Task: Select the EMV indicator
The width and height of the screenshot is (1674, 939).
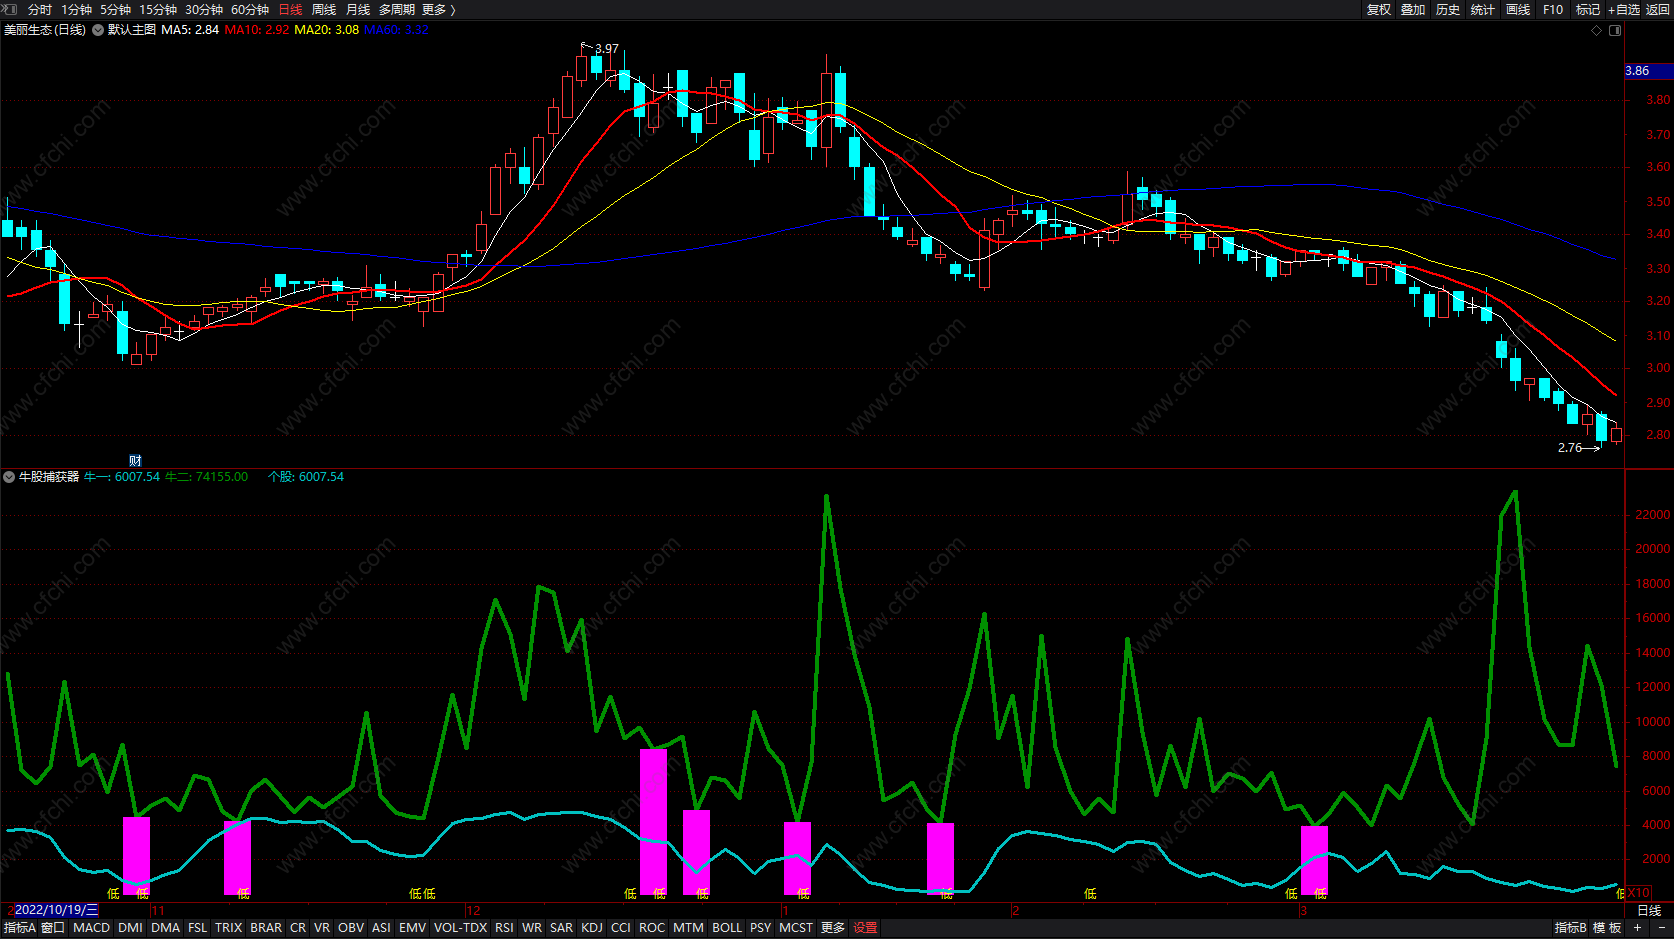Action: coord(412,928)
